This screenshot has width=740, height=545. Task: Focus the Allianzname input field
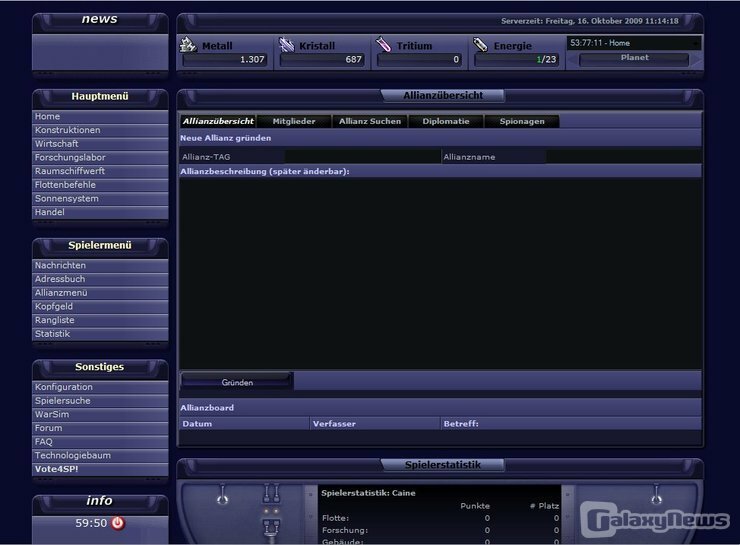pyautogui.click(x=623, y=157)
